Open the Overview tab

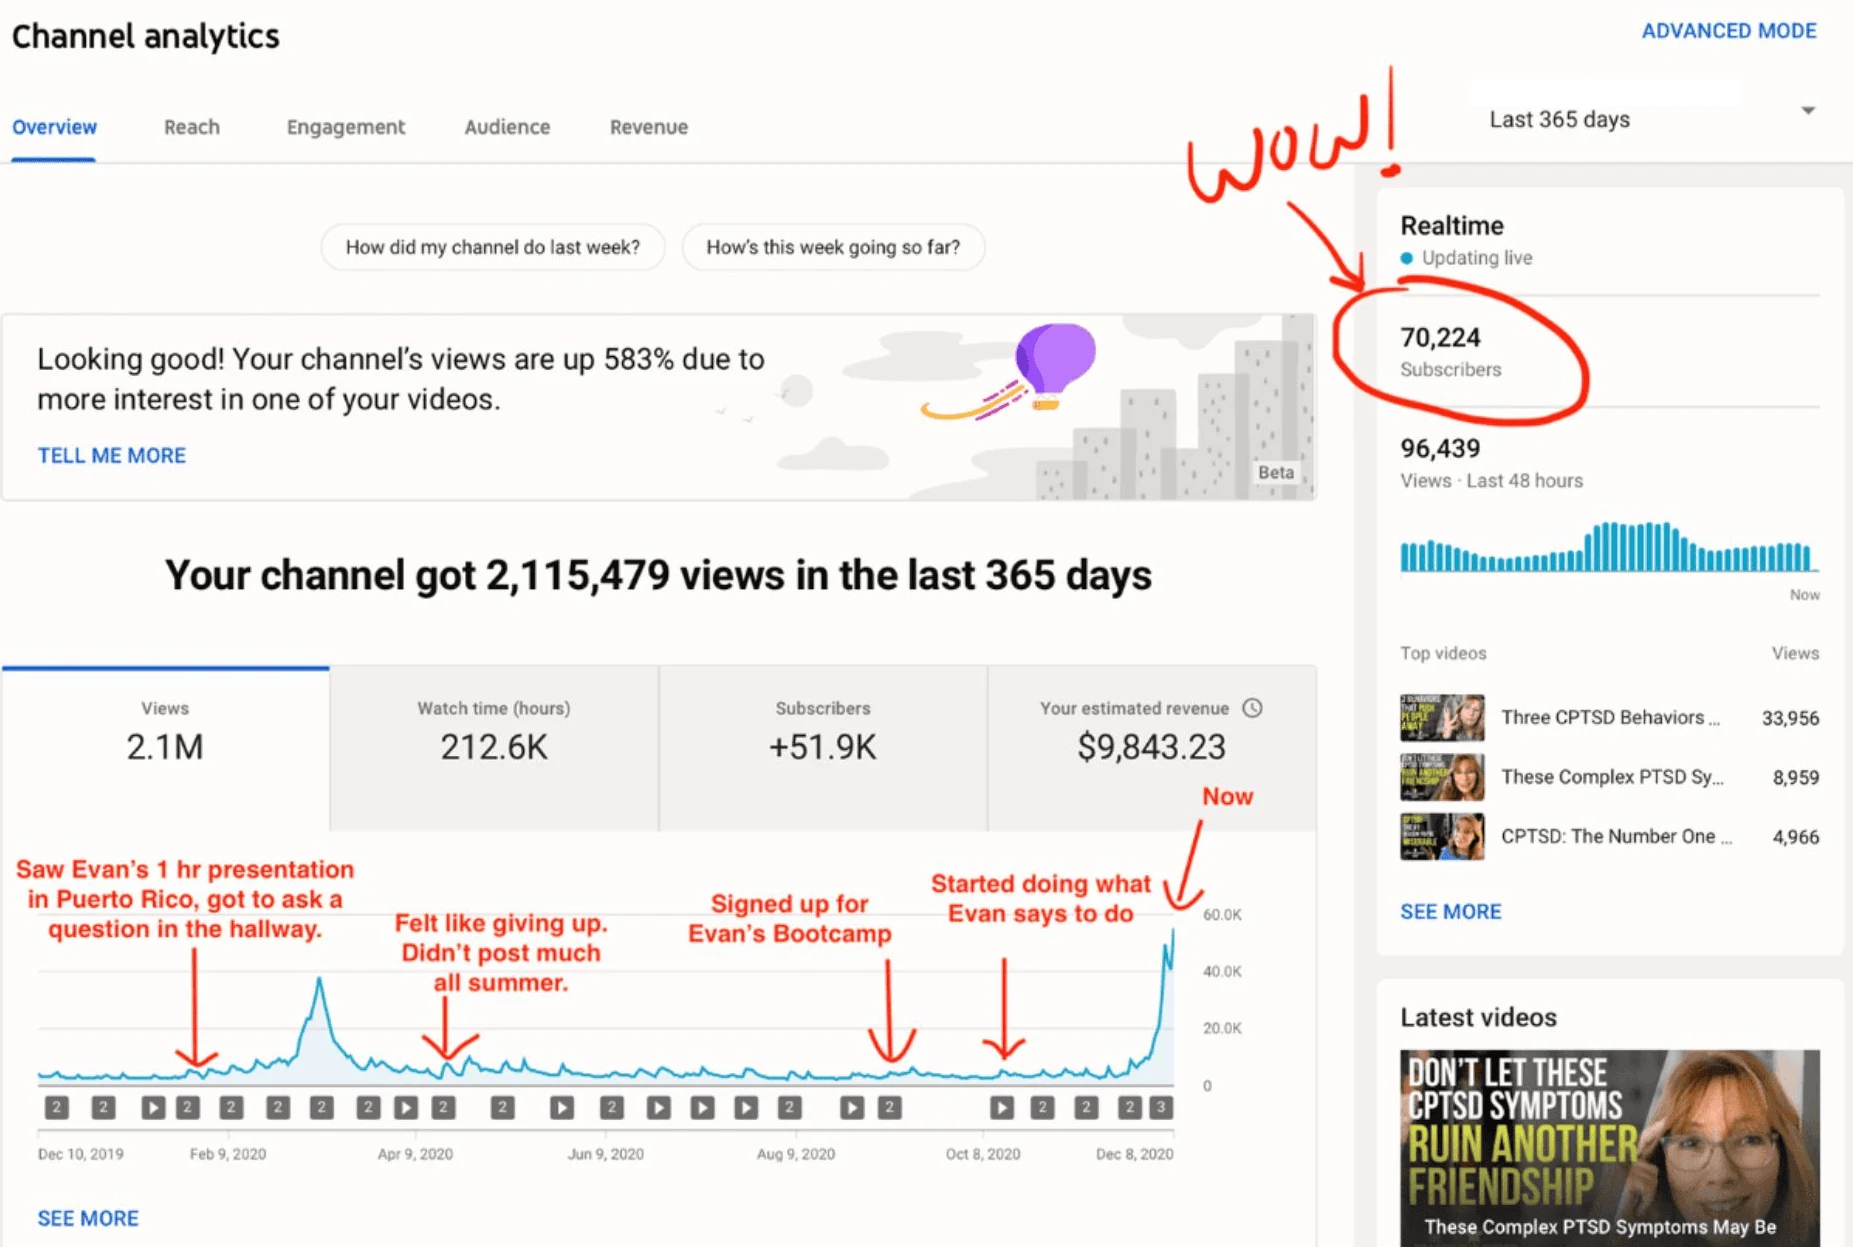(54, 127)
